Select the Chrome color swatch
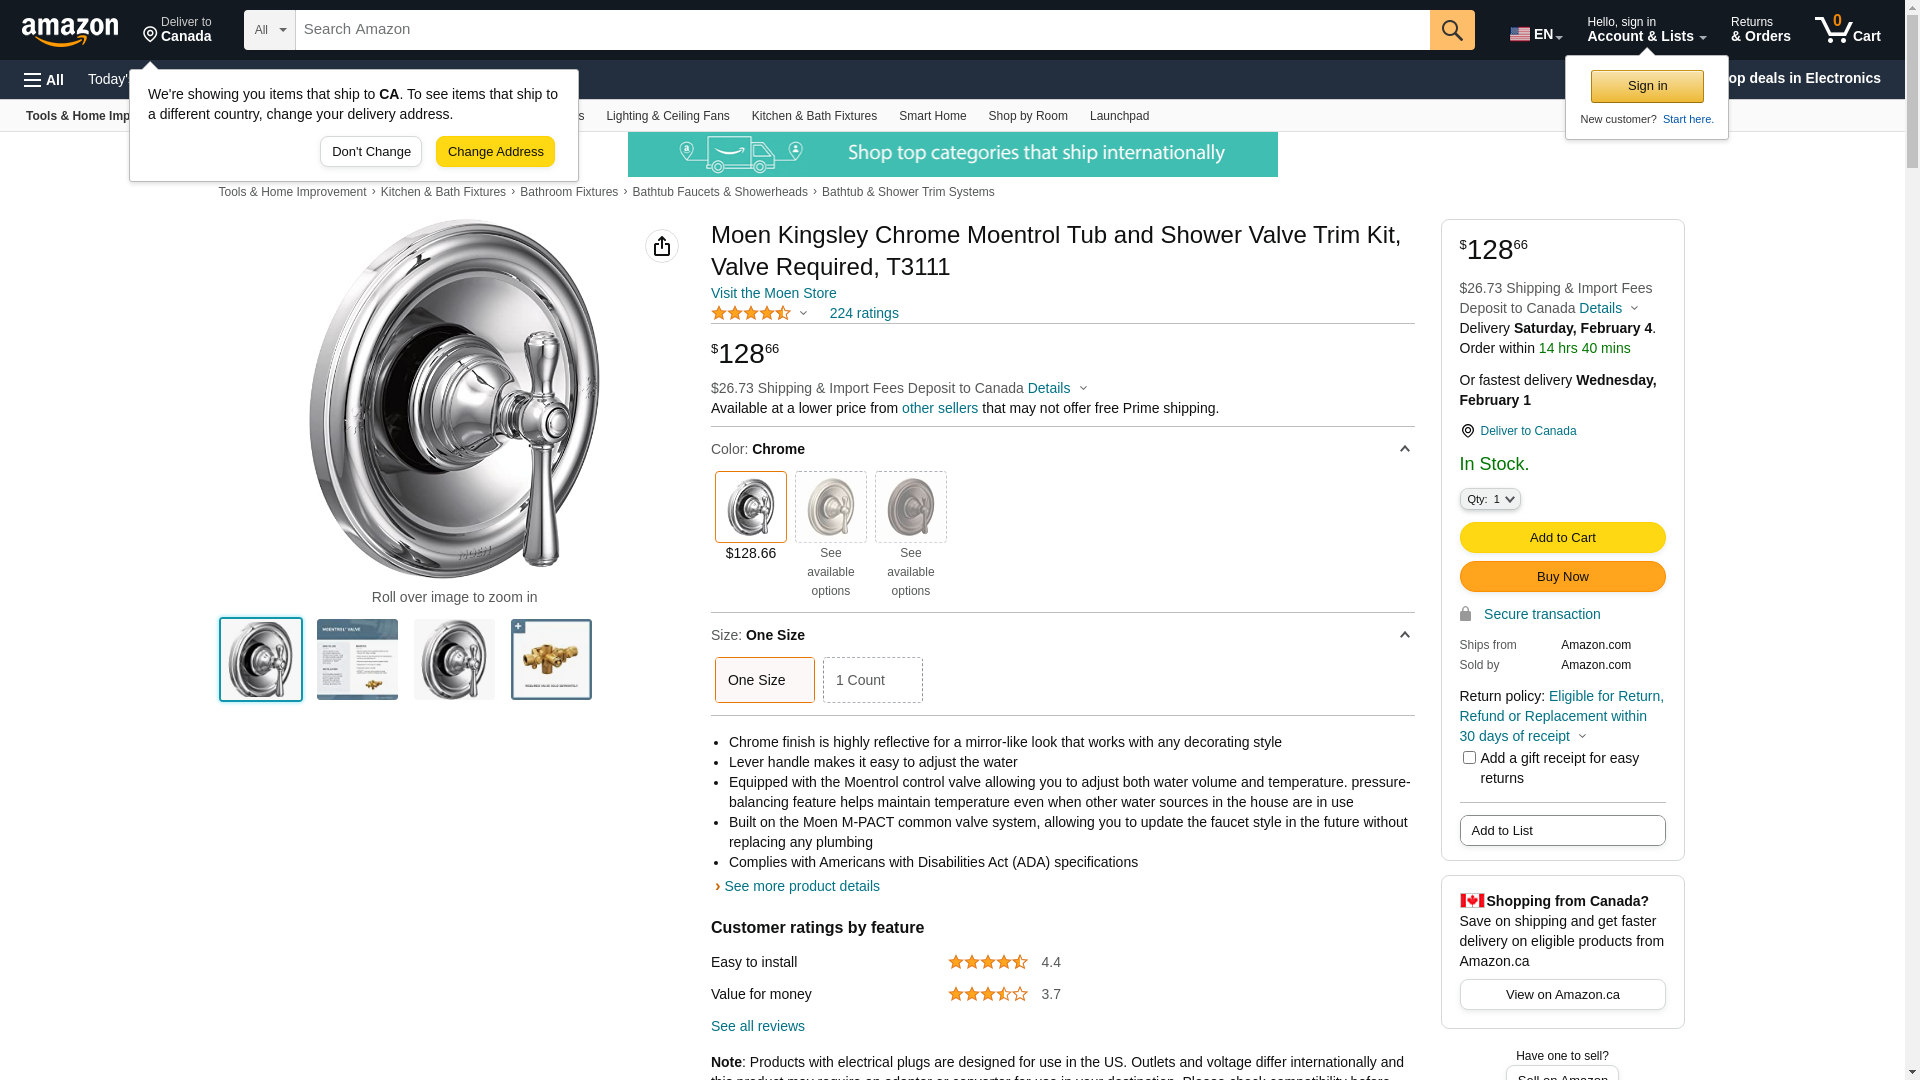Image resolution: width=1920 pixels, height=1080 pixels. click(751, 507)
